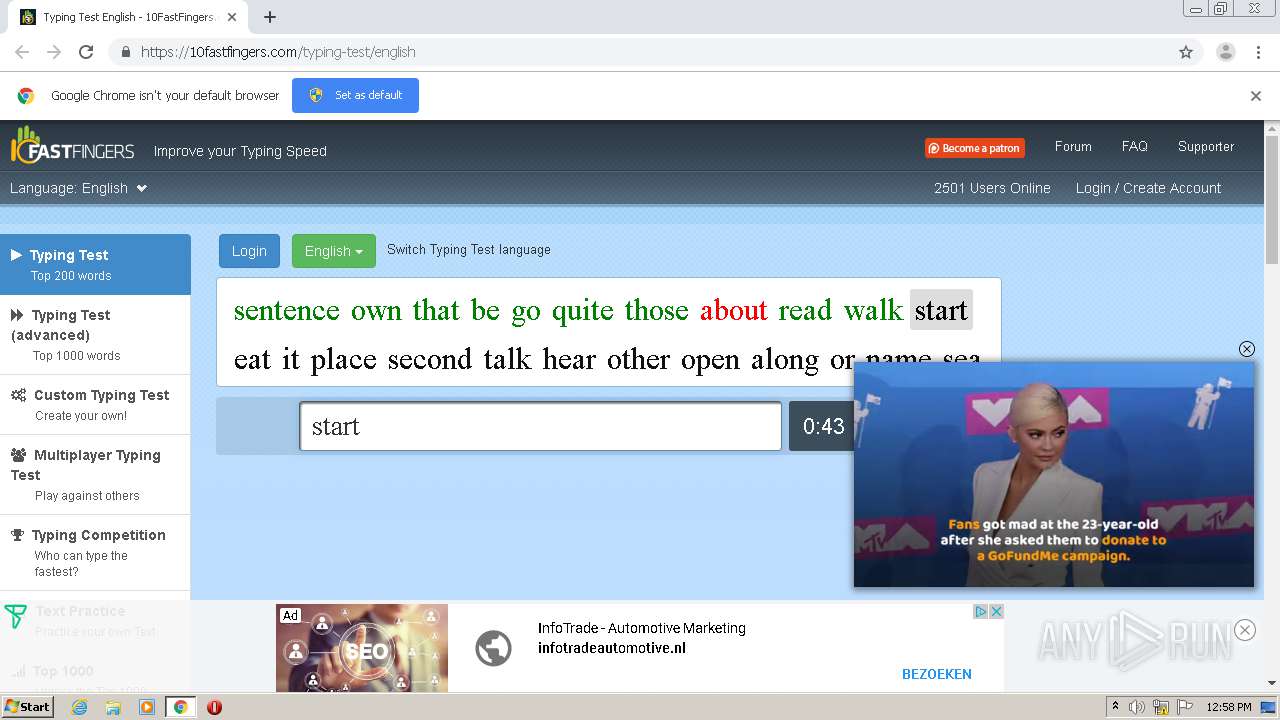Open volume control in system tray

1137,707
